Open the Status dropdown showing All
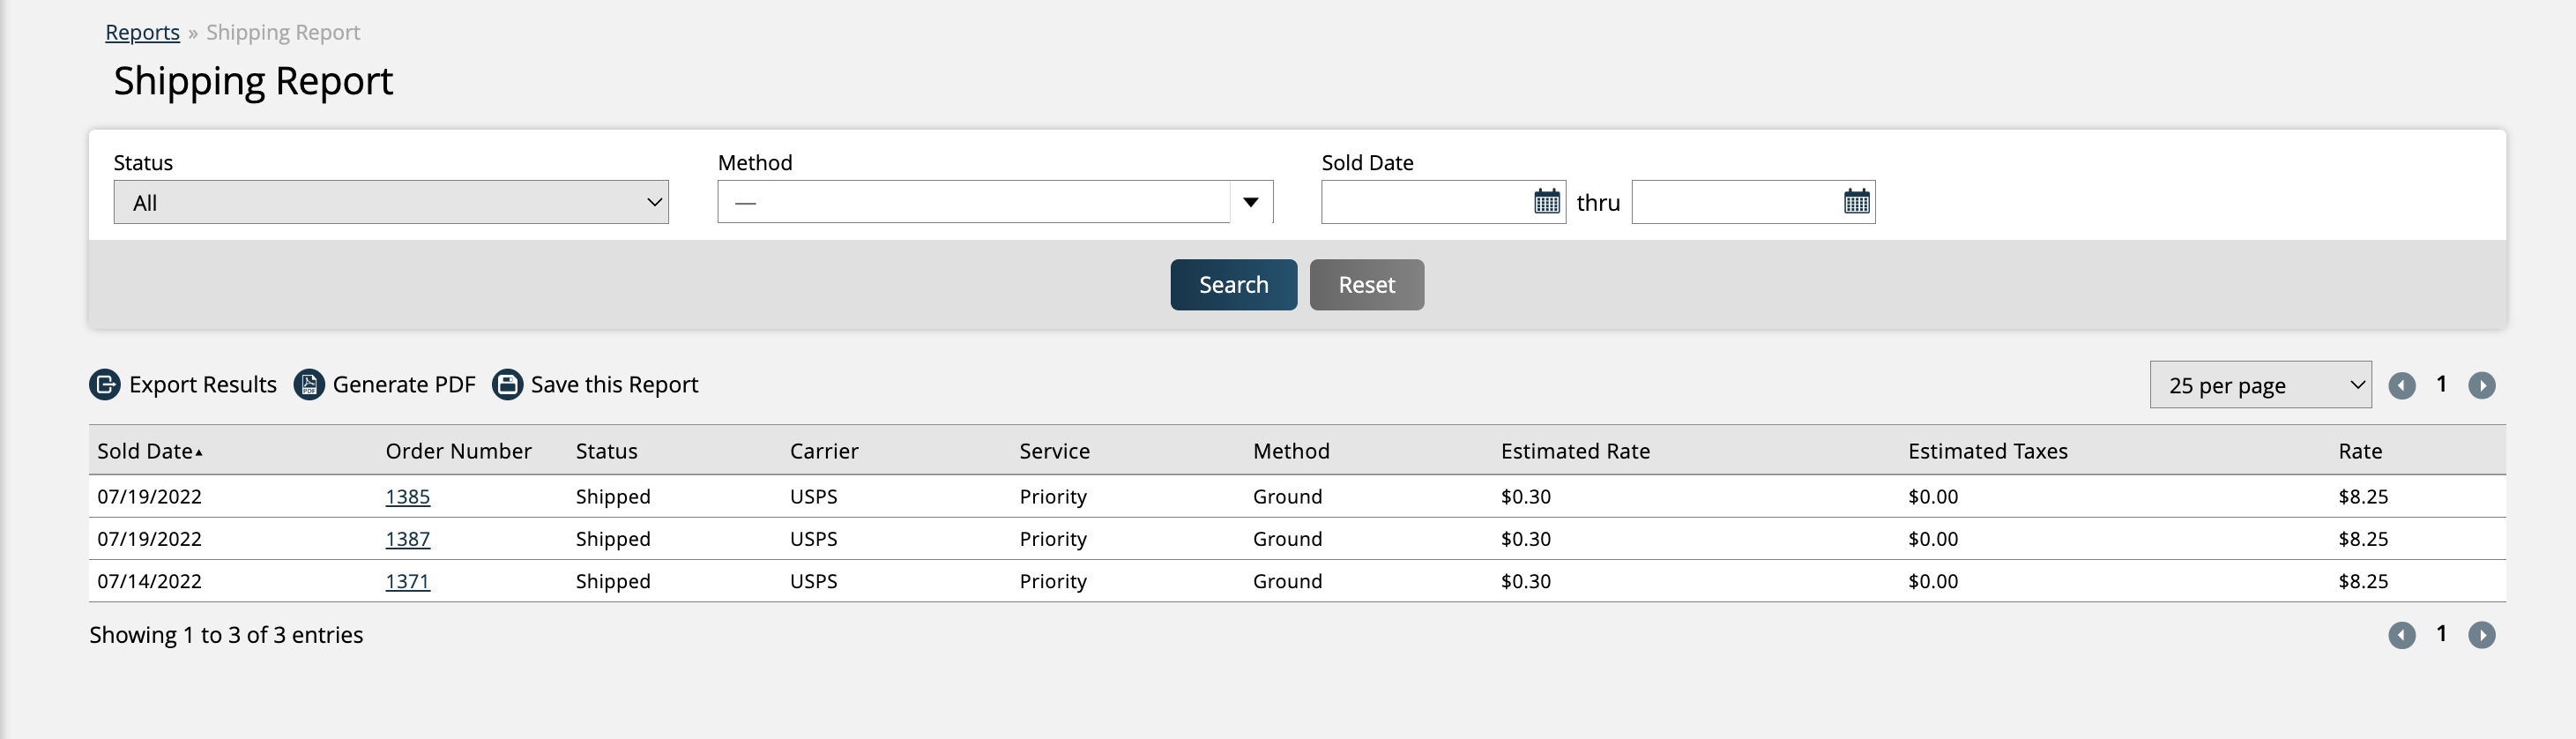Image resolution: width=2576 pixels, height=739 pixels. [x=391, y=203]
